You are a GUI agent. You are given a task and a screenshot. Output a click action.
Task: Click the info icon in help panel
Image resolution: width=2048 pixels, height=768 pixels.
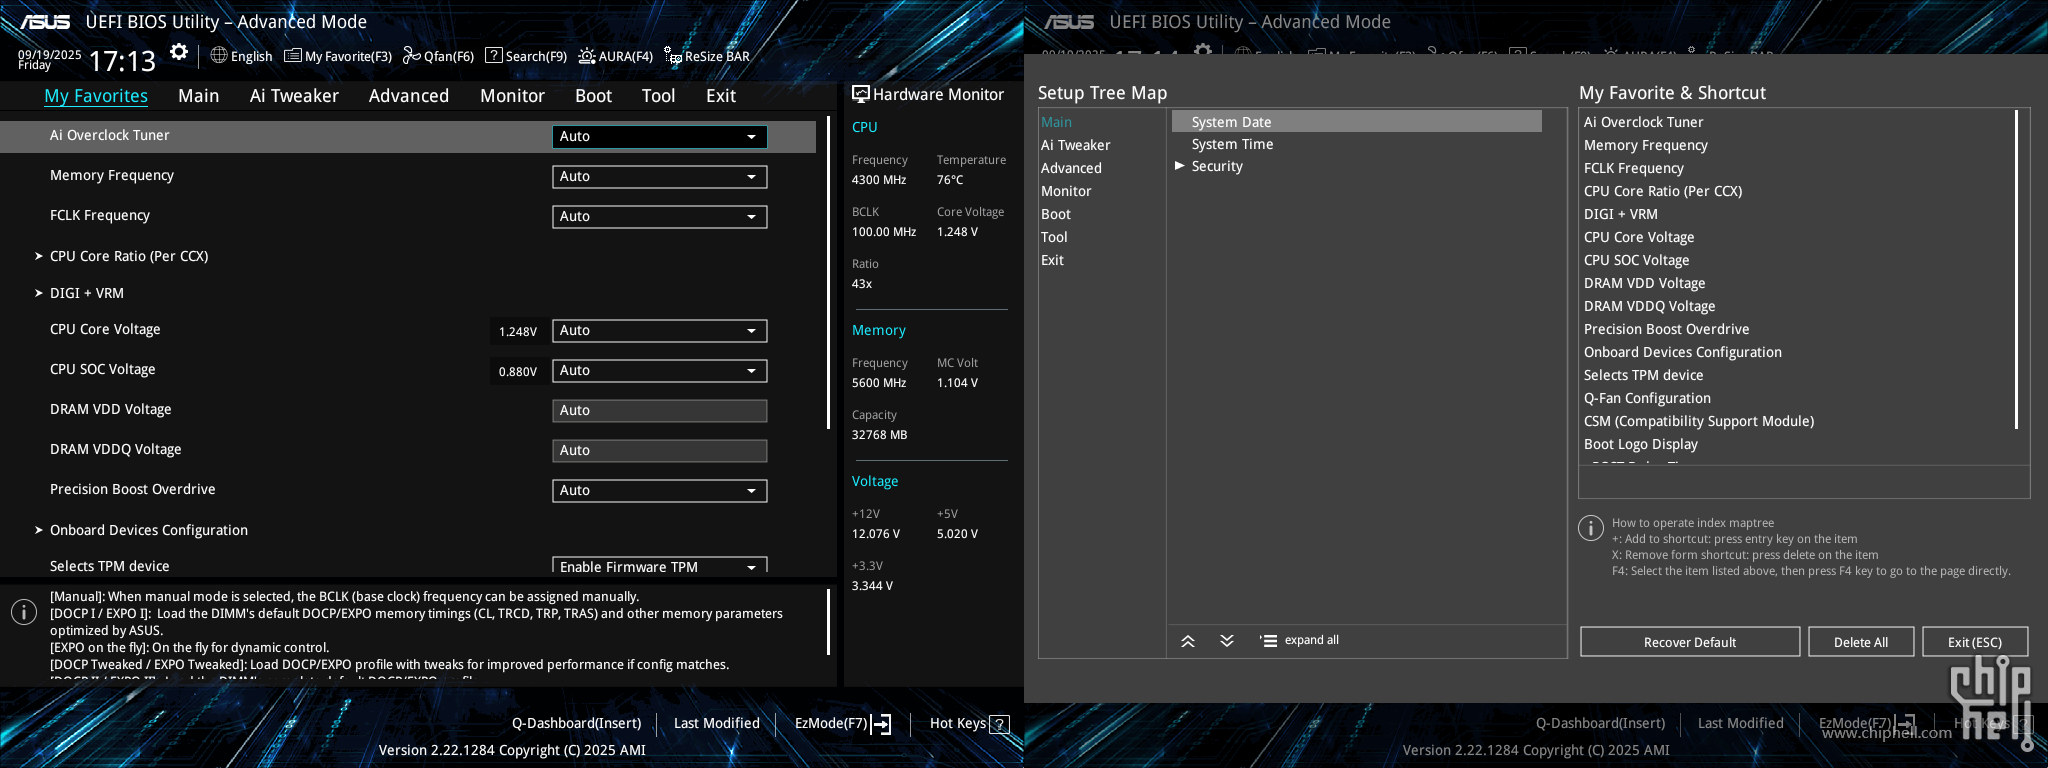pos(24,612)
